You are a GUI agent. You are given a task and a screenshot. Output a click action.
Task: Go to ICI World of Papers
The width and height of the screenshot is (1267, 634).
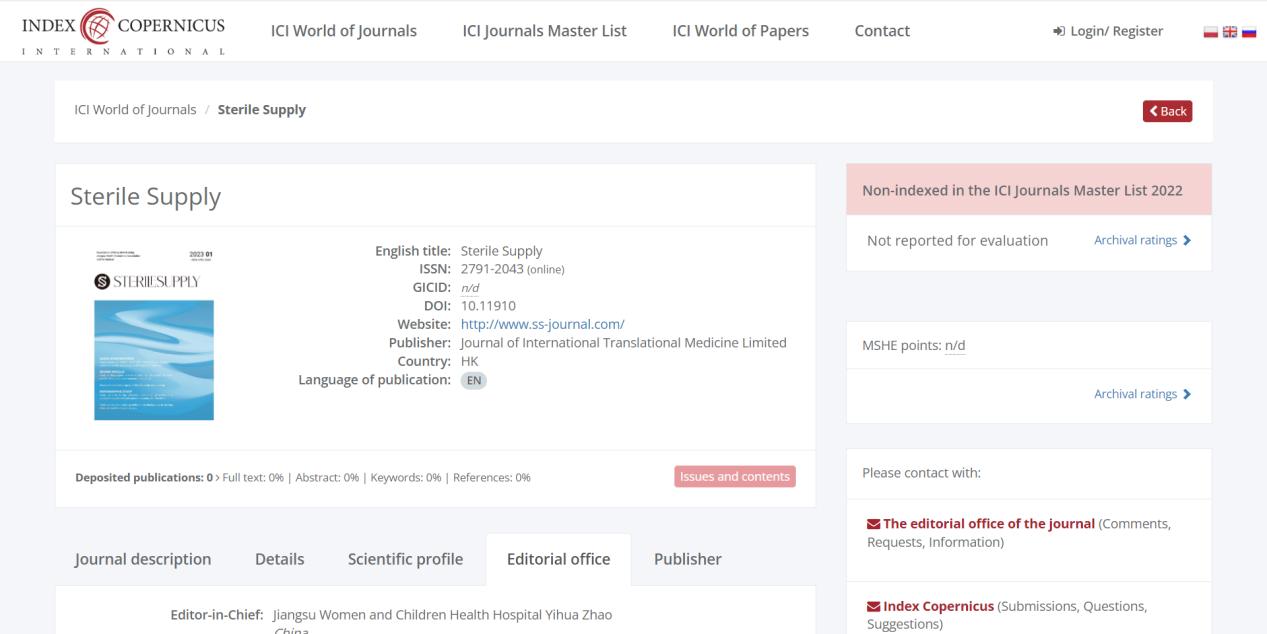741,31
